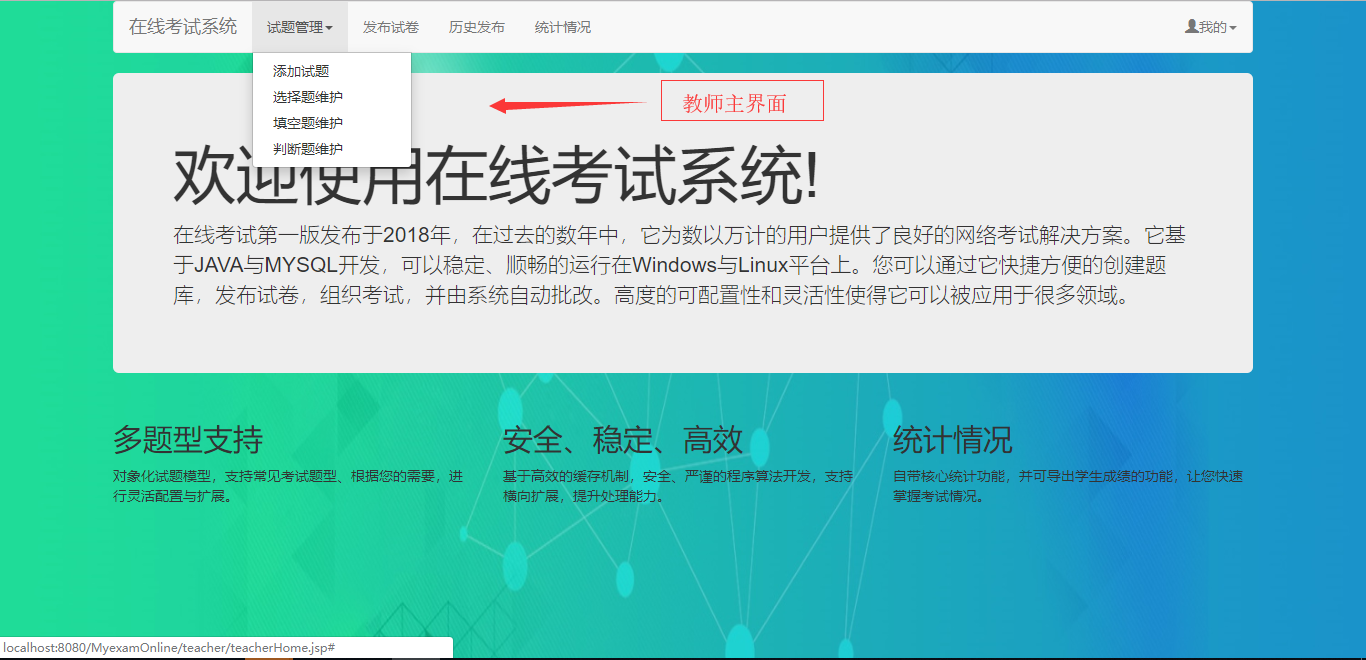Open the 历史发布 nav link

coord(477,27)
